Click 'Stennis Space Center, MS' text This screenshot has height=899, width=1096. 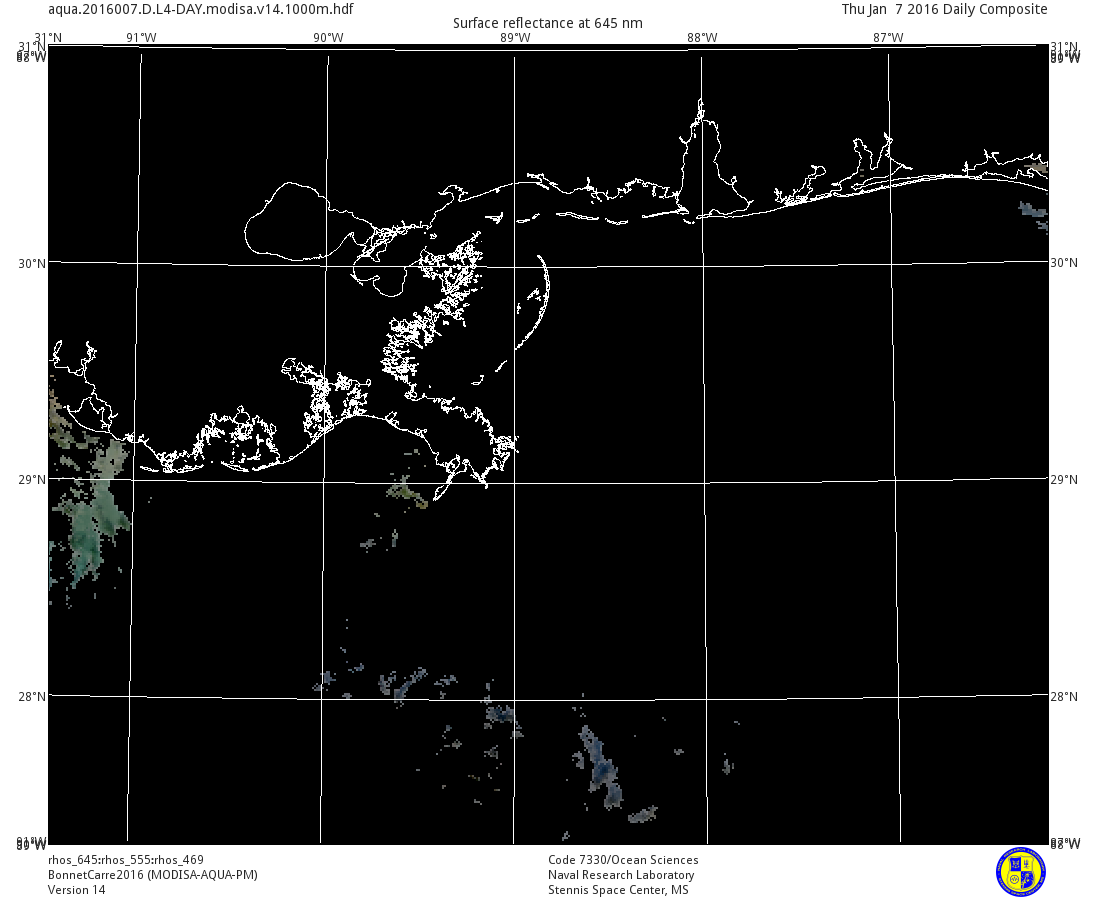[618, 890]
